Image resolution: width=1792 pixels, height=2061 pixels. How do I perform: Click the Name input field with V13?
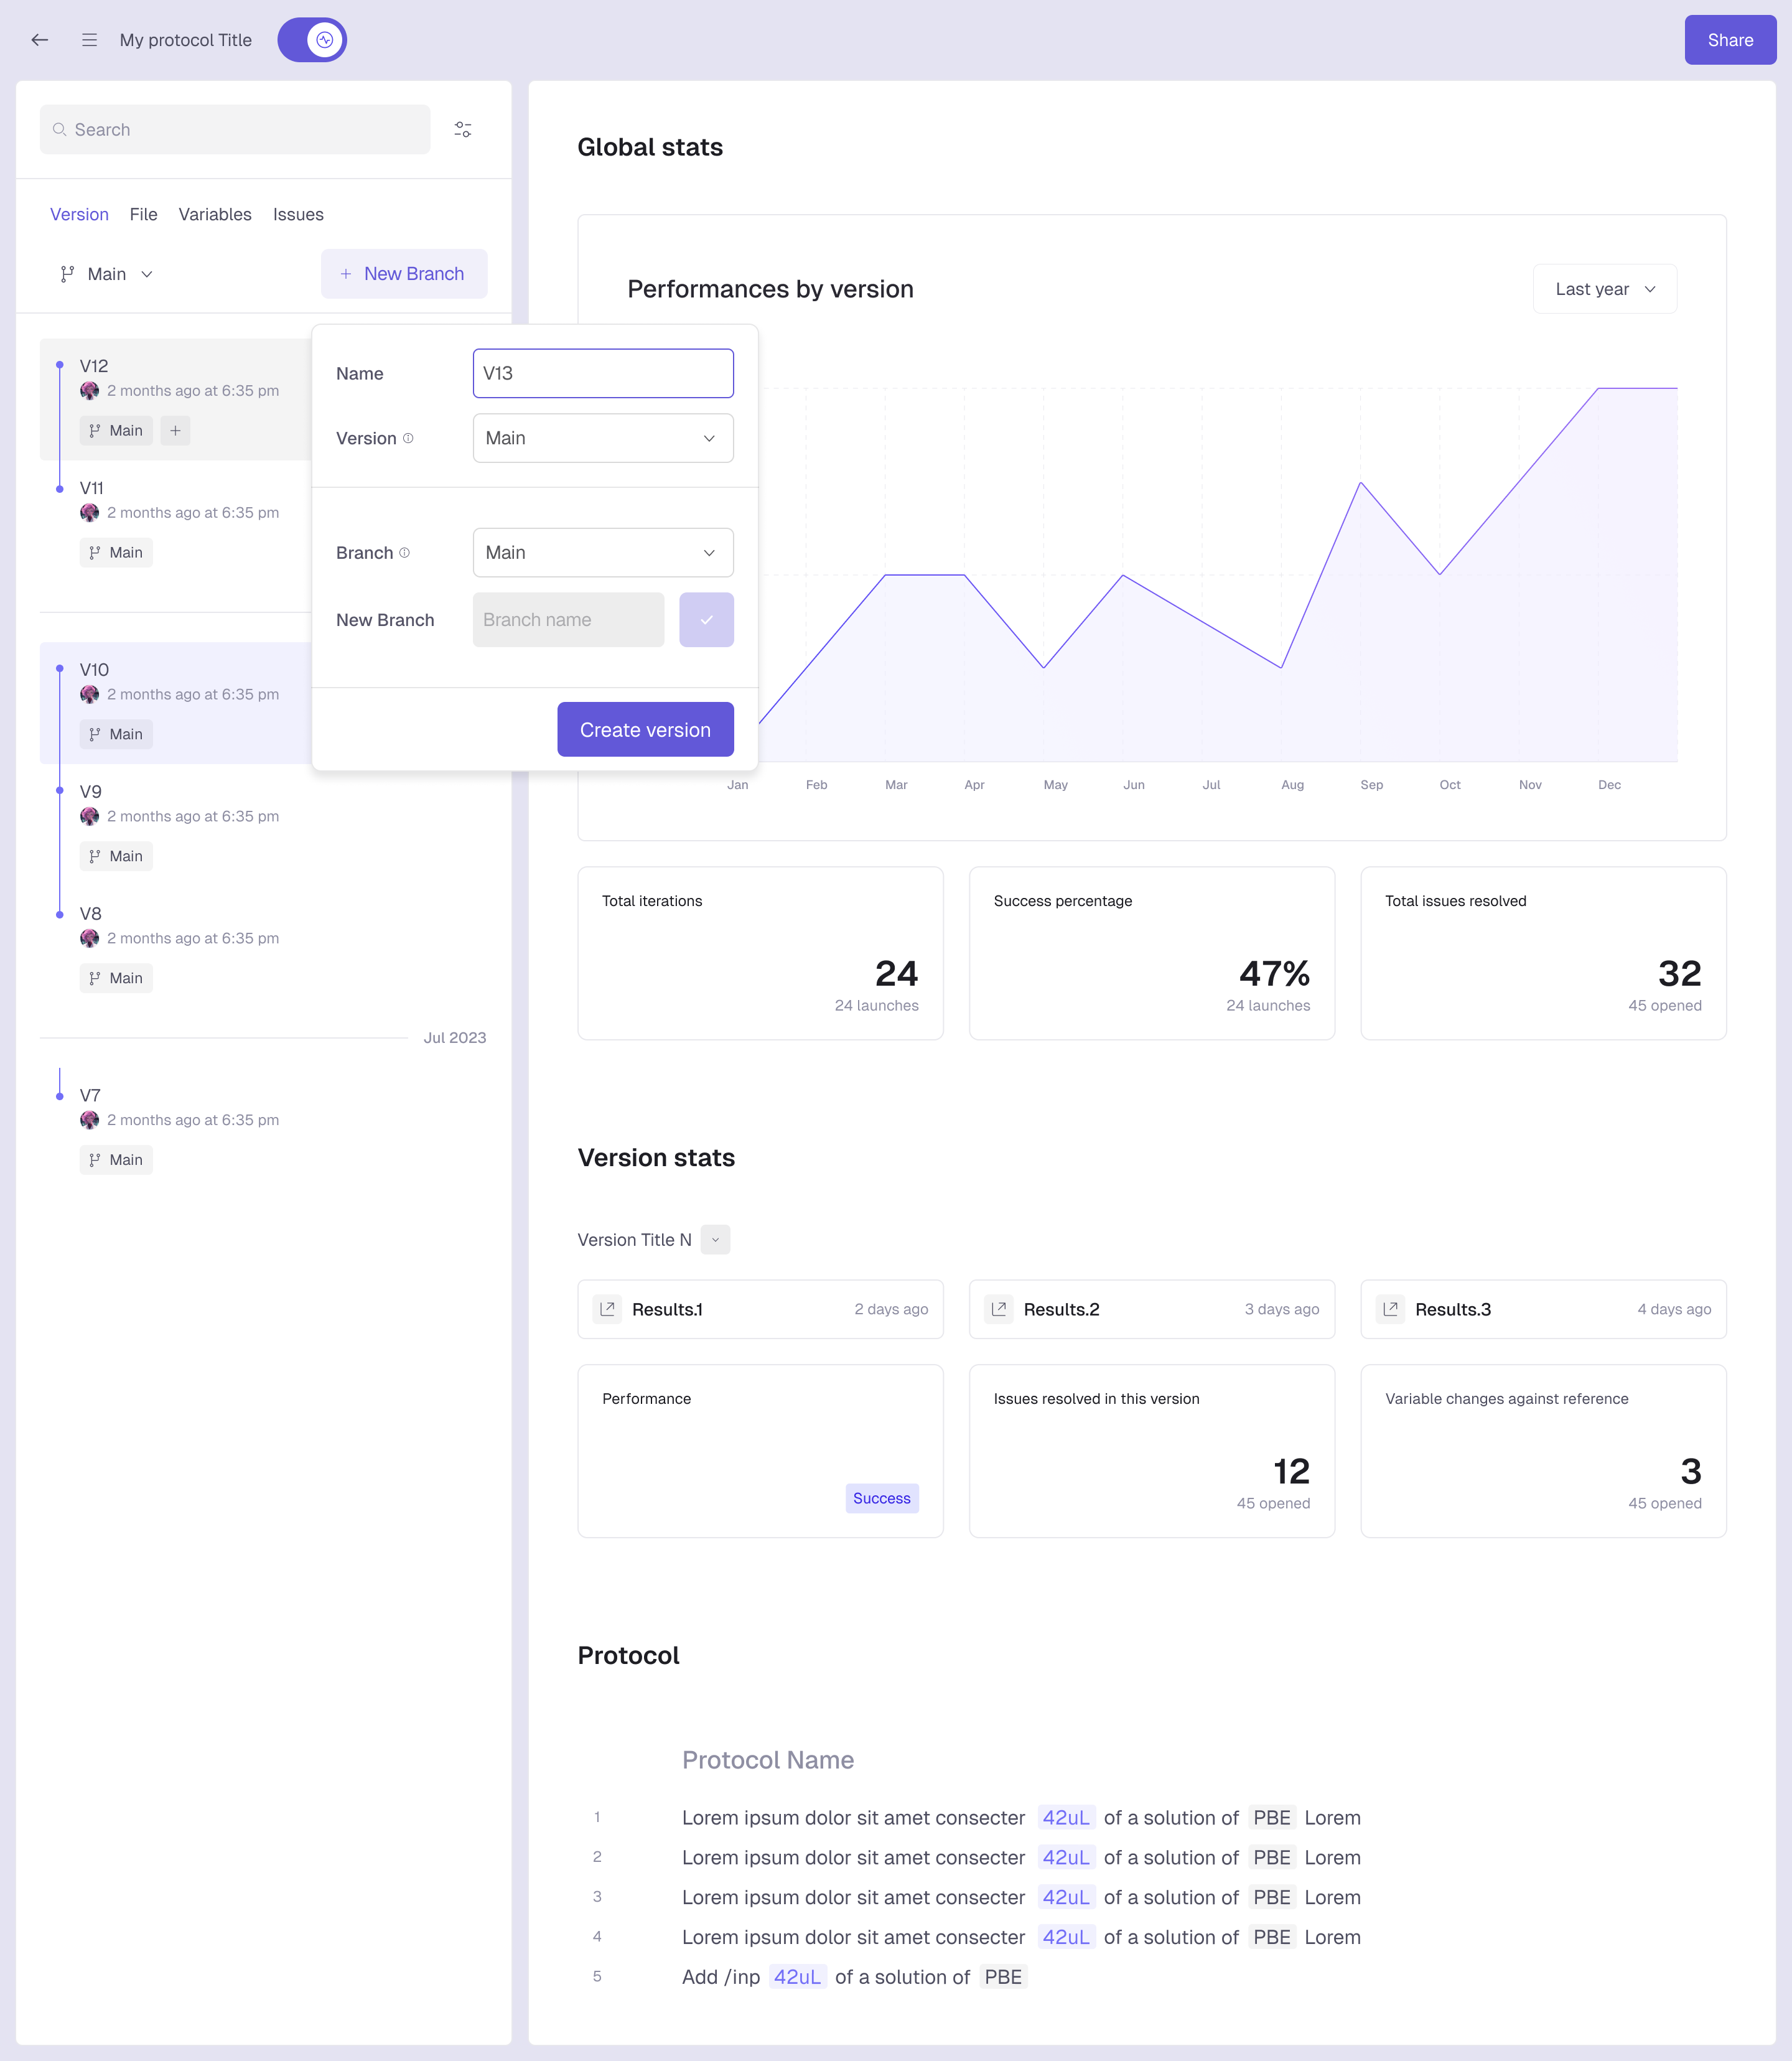[603, 373]
